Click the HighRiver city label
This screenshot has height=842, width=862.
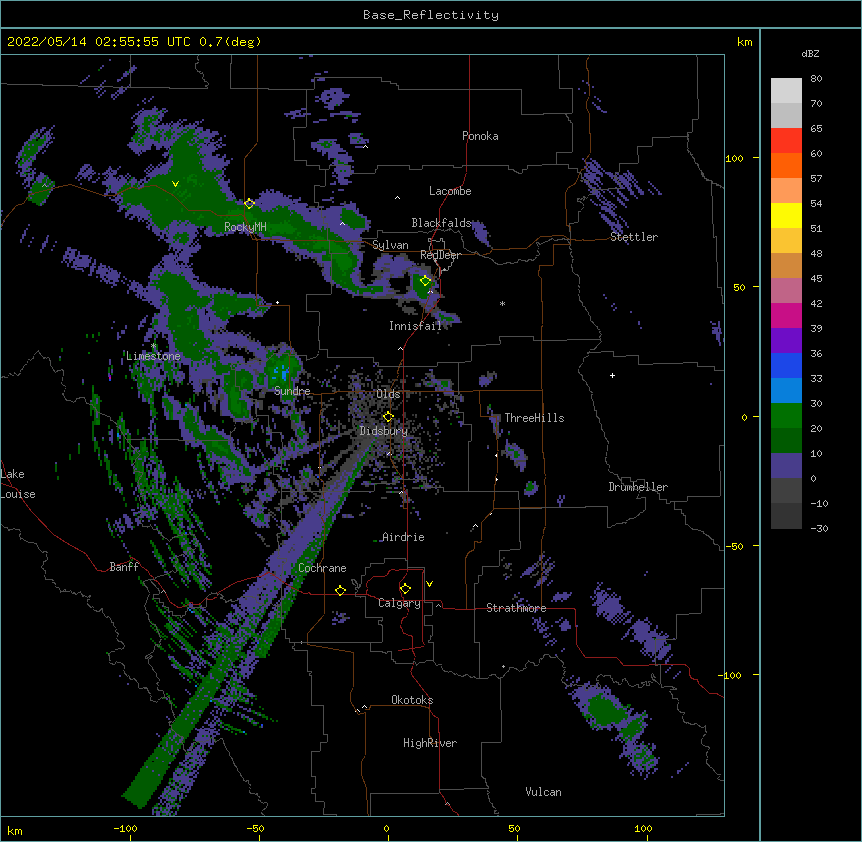pos(430,743)
